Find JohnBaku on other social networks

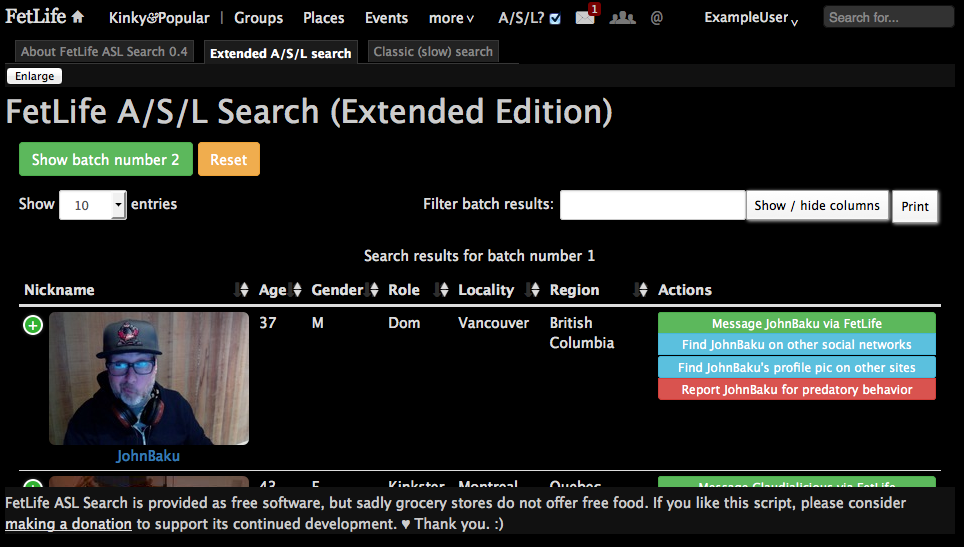797,344
